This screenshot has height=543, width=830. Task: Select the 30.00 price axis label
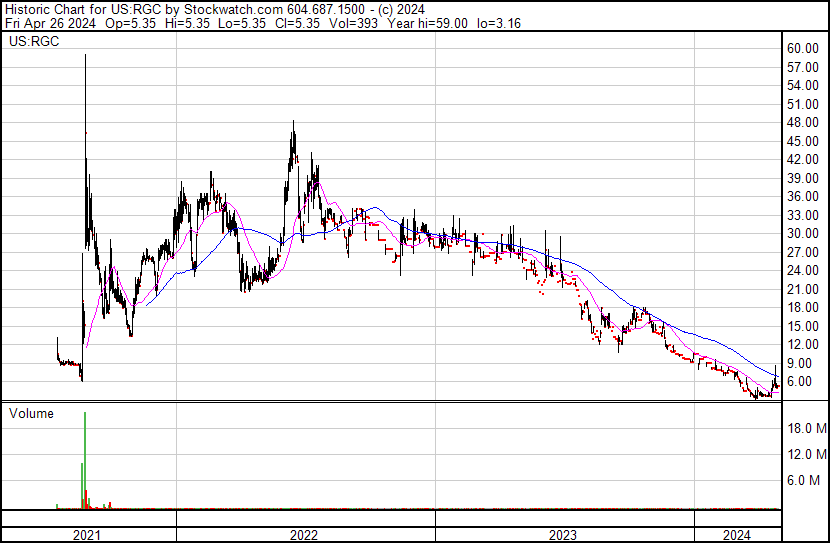pos(803,233)
